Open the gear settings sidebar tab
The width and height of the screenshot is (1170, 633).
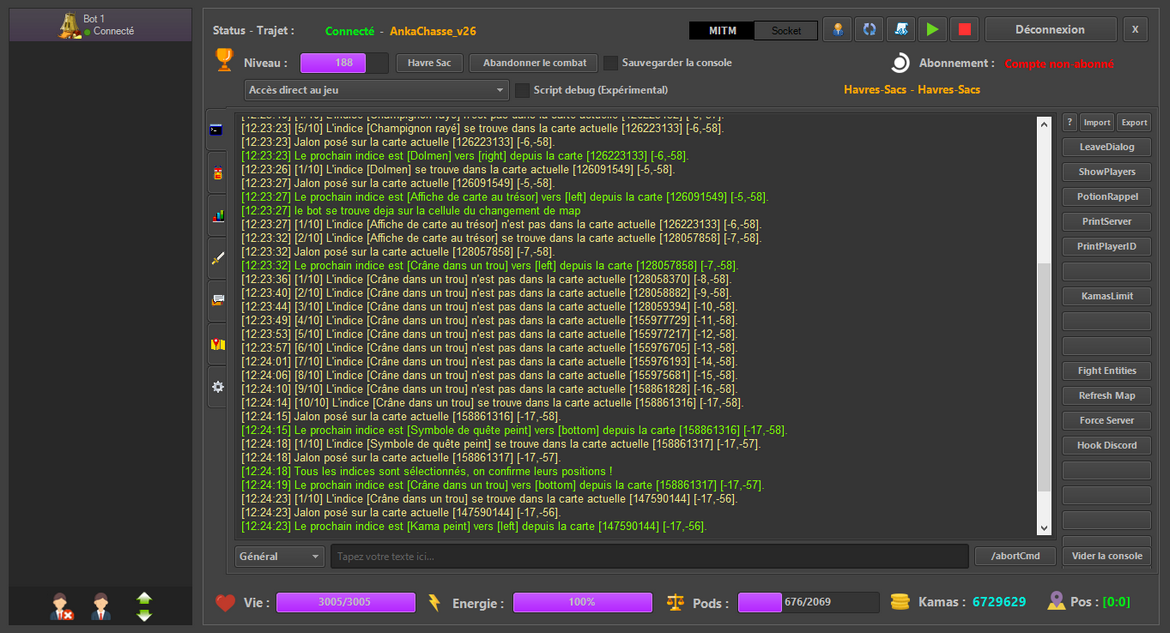coord(218,387)
